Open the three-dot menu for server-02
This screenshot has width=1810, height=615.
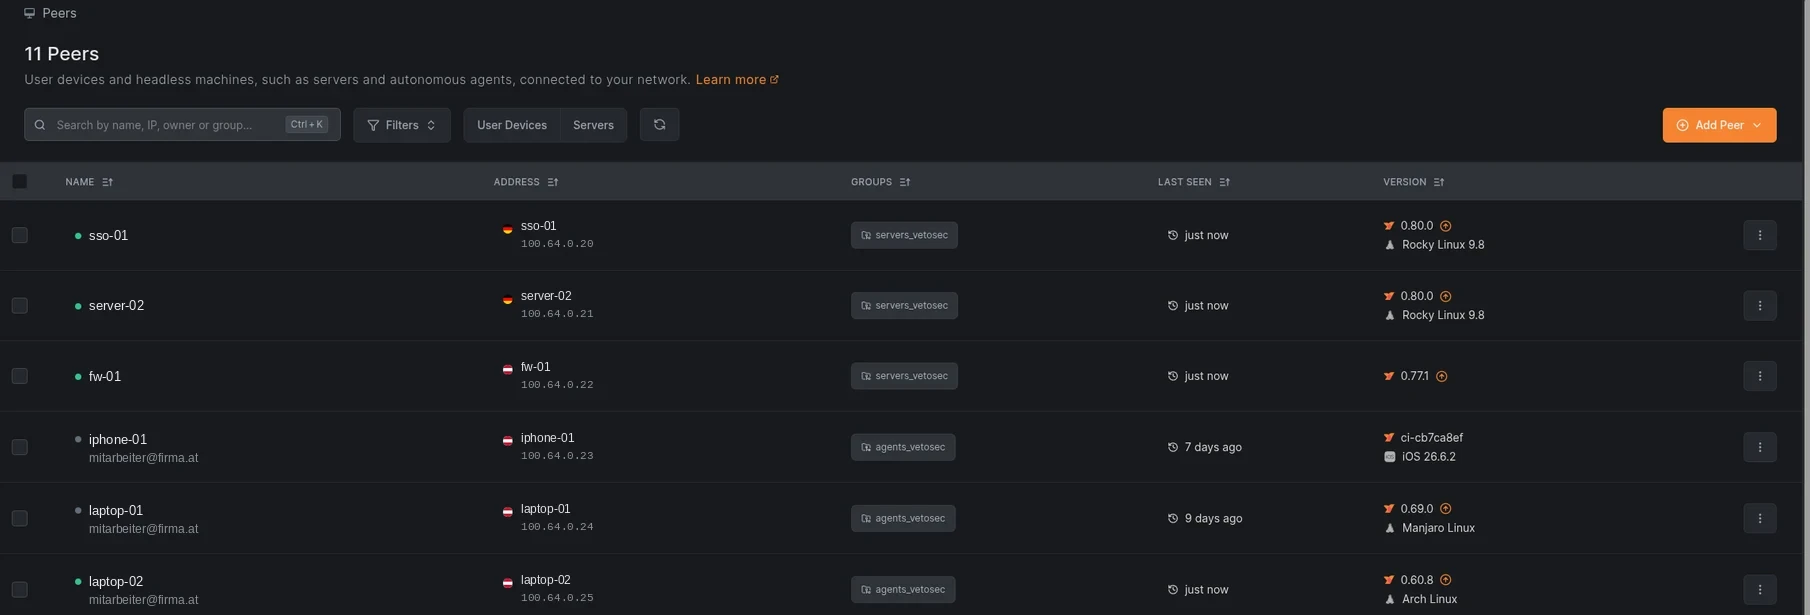(x=1759, y=306)
